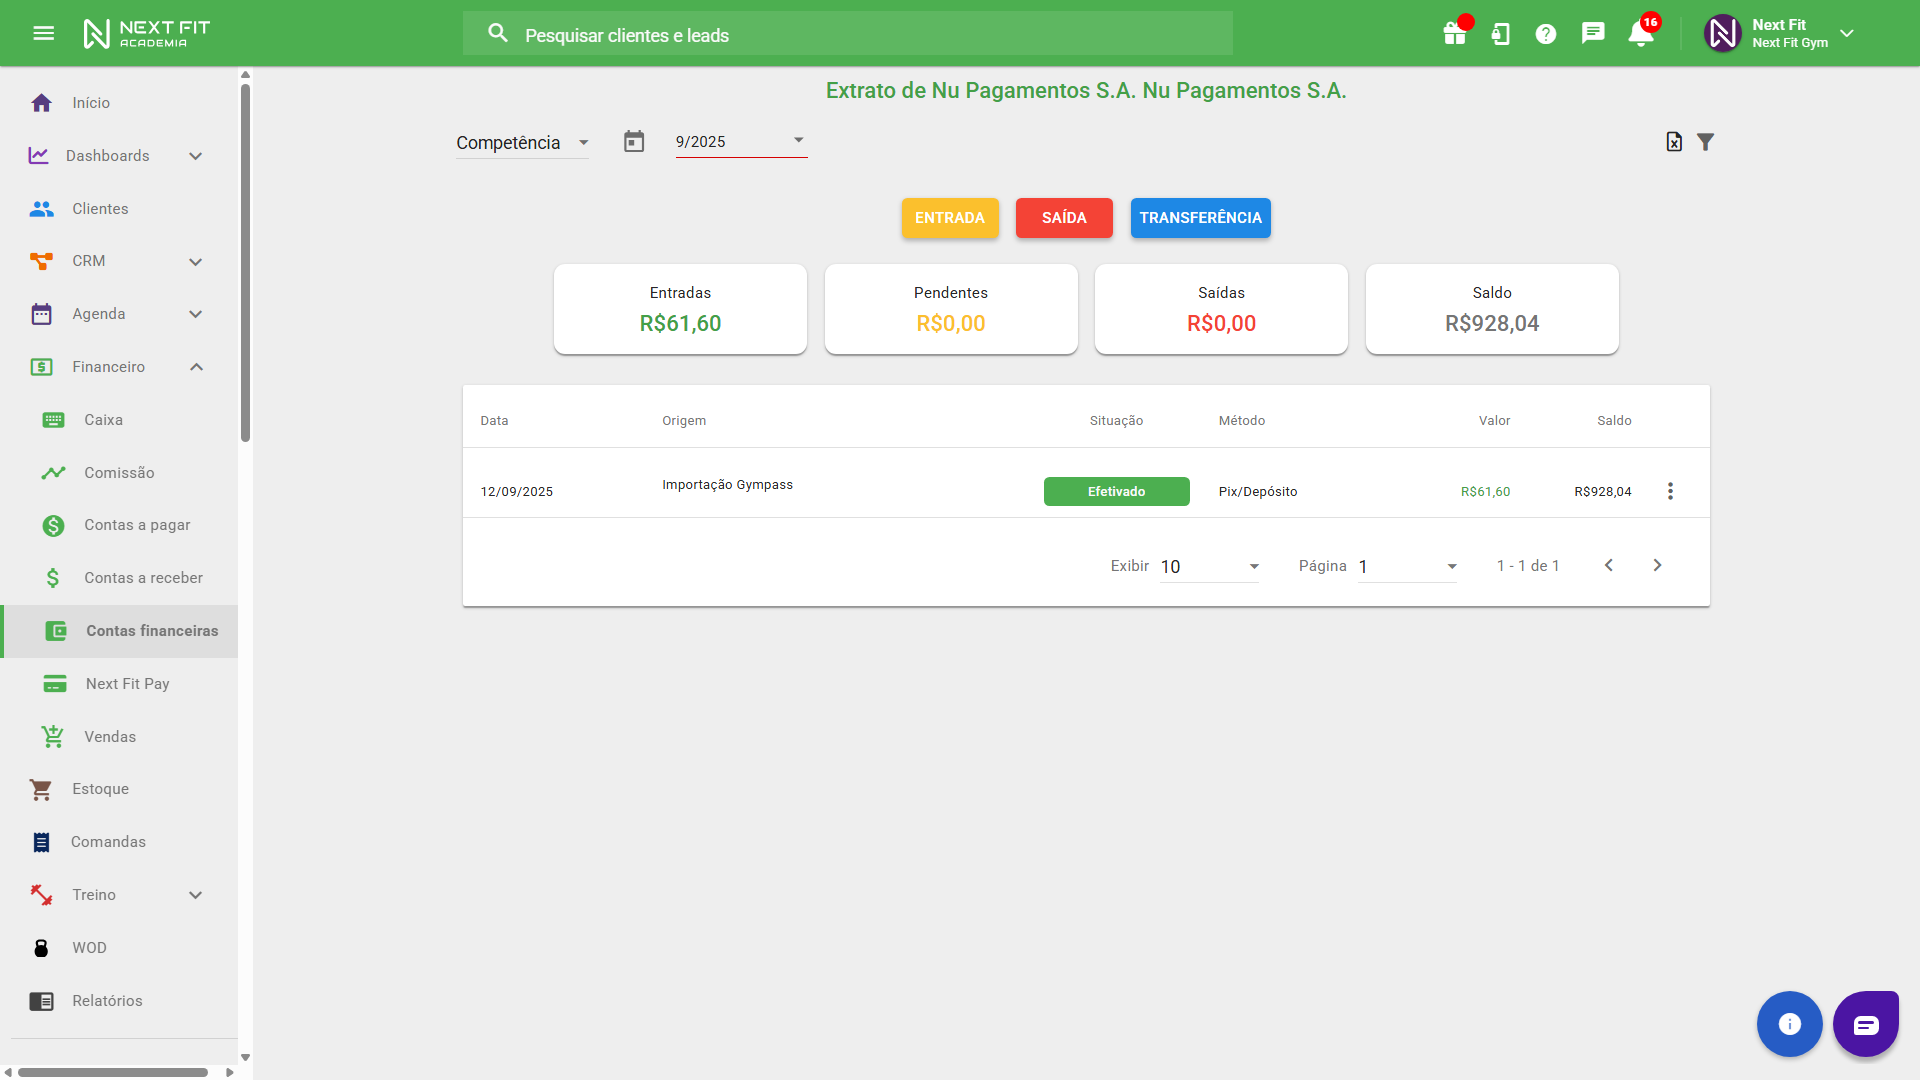Open the chat messages icon in header
1920x1080 pixels.
(x=1593, y=33)
